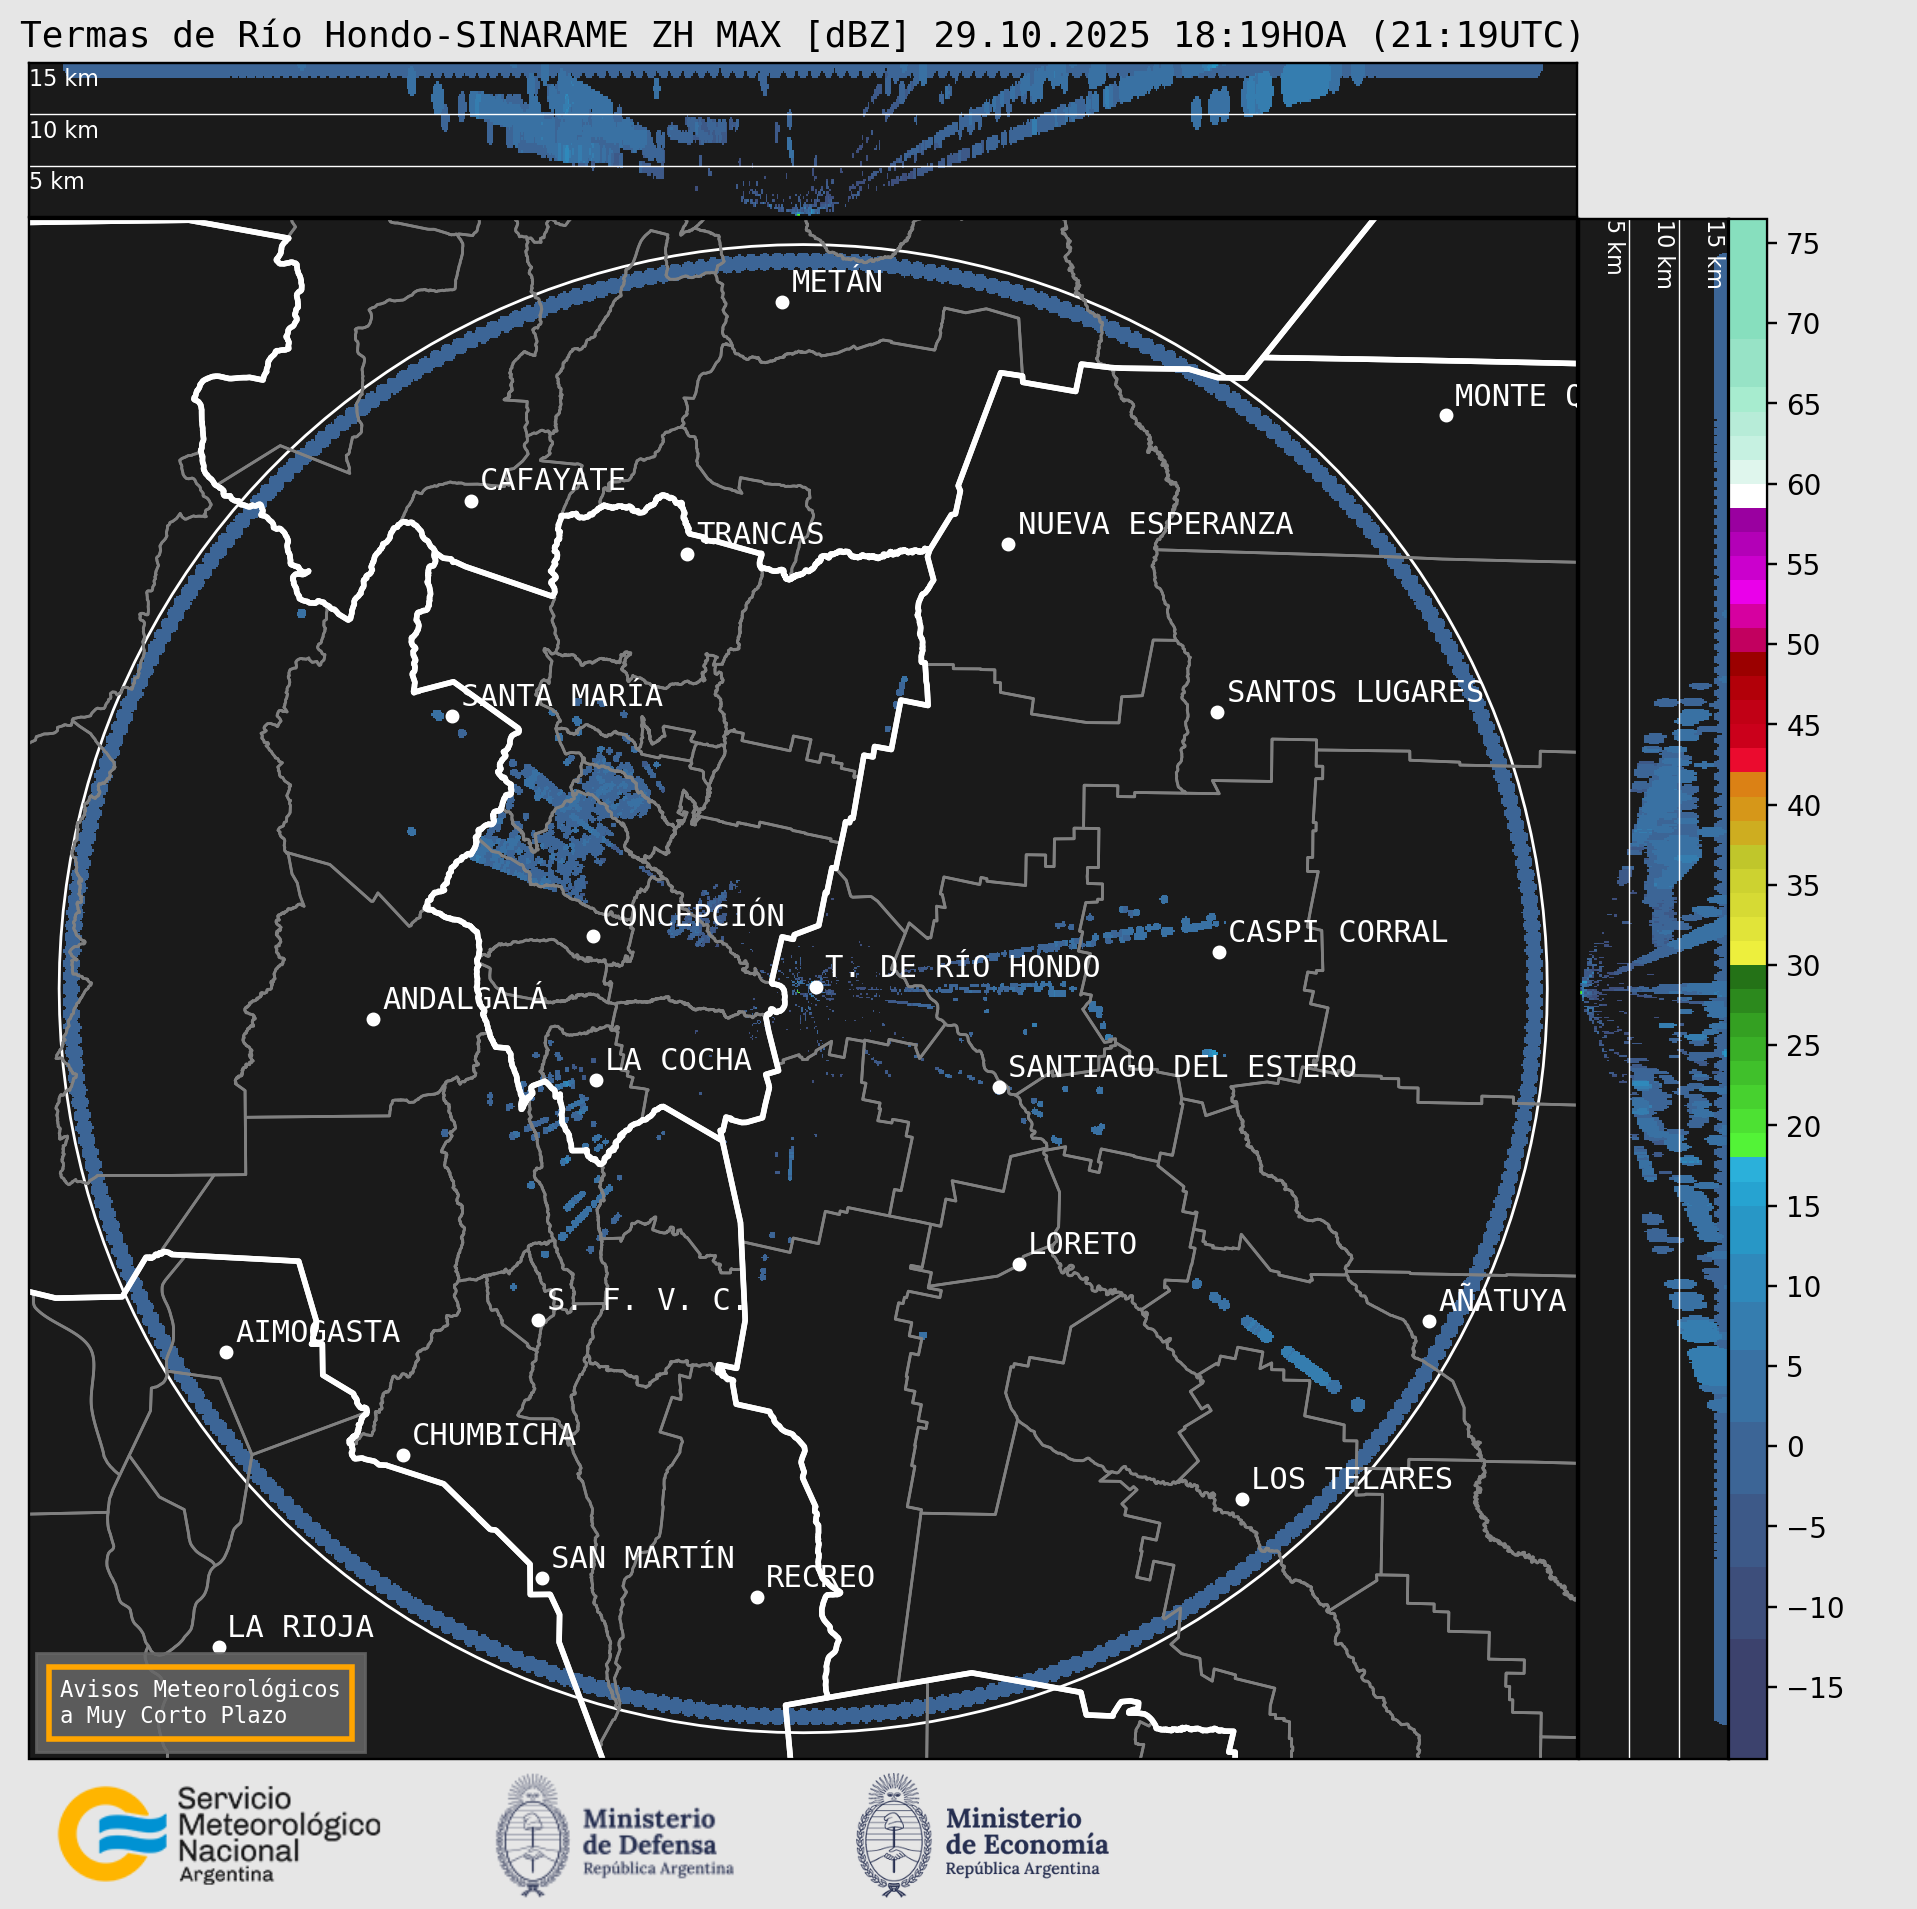Click the "ANDALGALÁ" map label
The width and height of the screenshot is (1917, 1909).
(x=465, y=998)
